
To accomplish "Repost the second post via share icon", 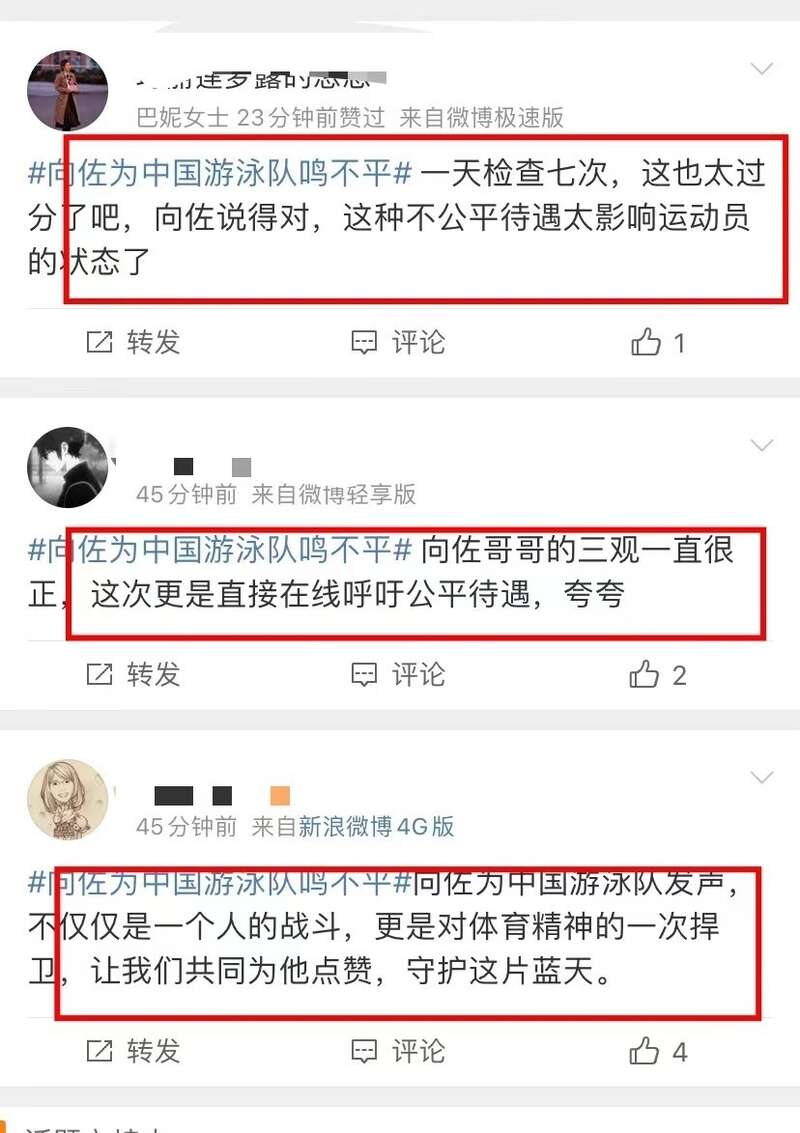I will click(x=99, y=674).
